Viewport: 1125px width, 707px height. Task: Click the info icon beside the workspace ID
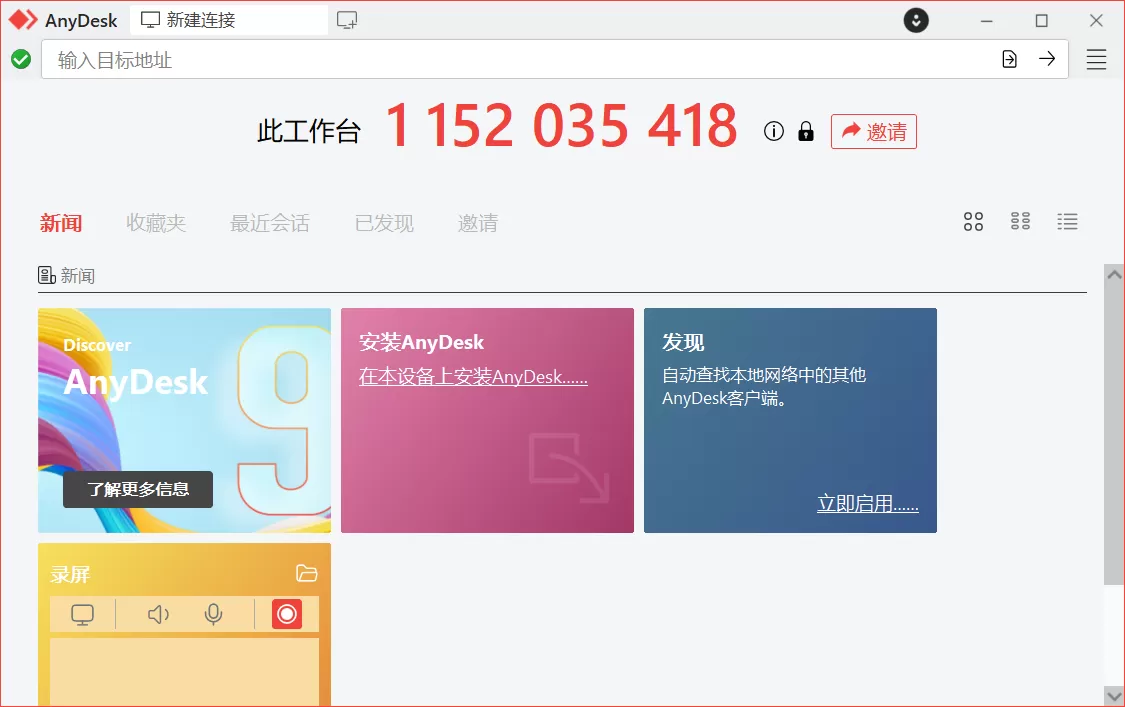(773, 131)
